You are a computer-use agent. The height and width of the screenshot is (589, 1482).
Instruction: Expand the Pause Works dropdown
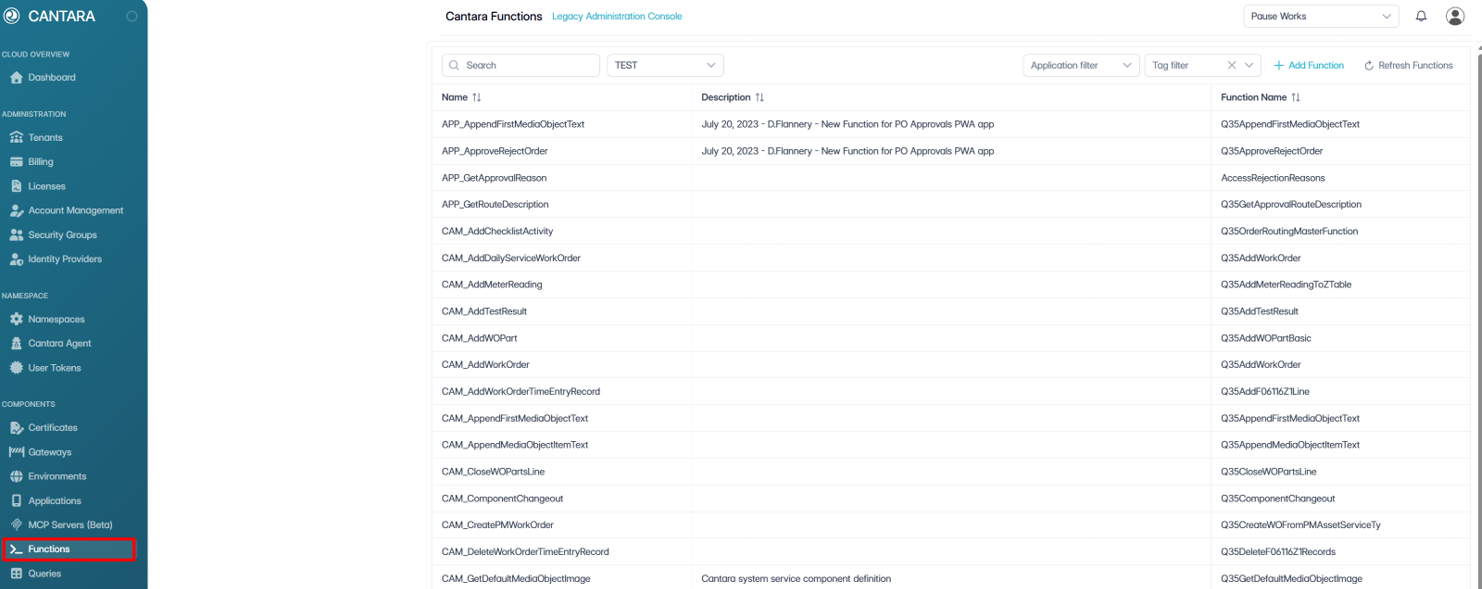point(1321,16)
